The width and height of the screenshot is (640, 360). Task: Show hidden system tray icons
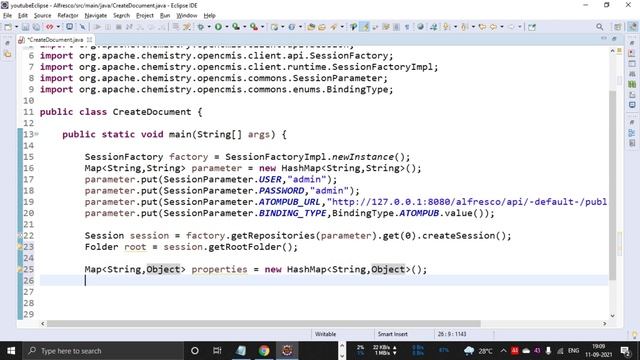(503, 351)
